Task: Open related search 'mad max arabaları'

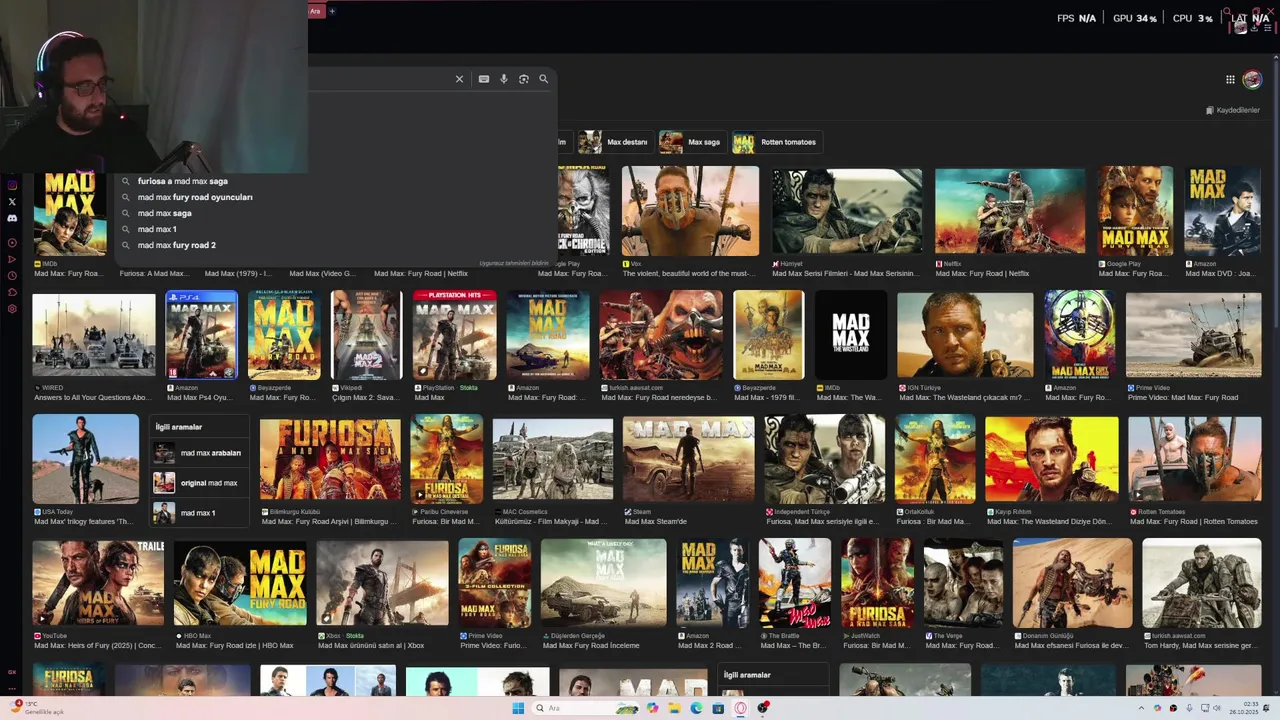Action: [x=198, y=453]
